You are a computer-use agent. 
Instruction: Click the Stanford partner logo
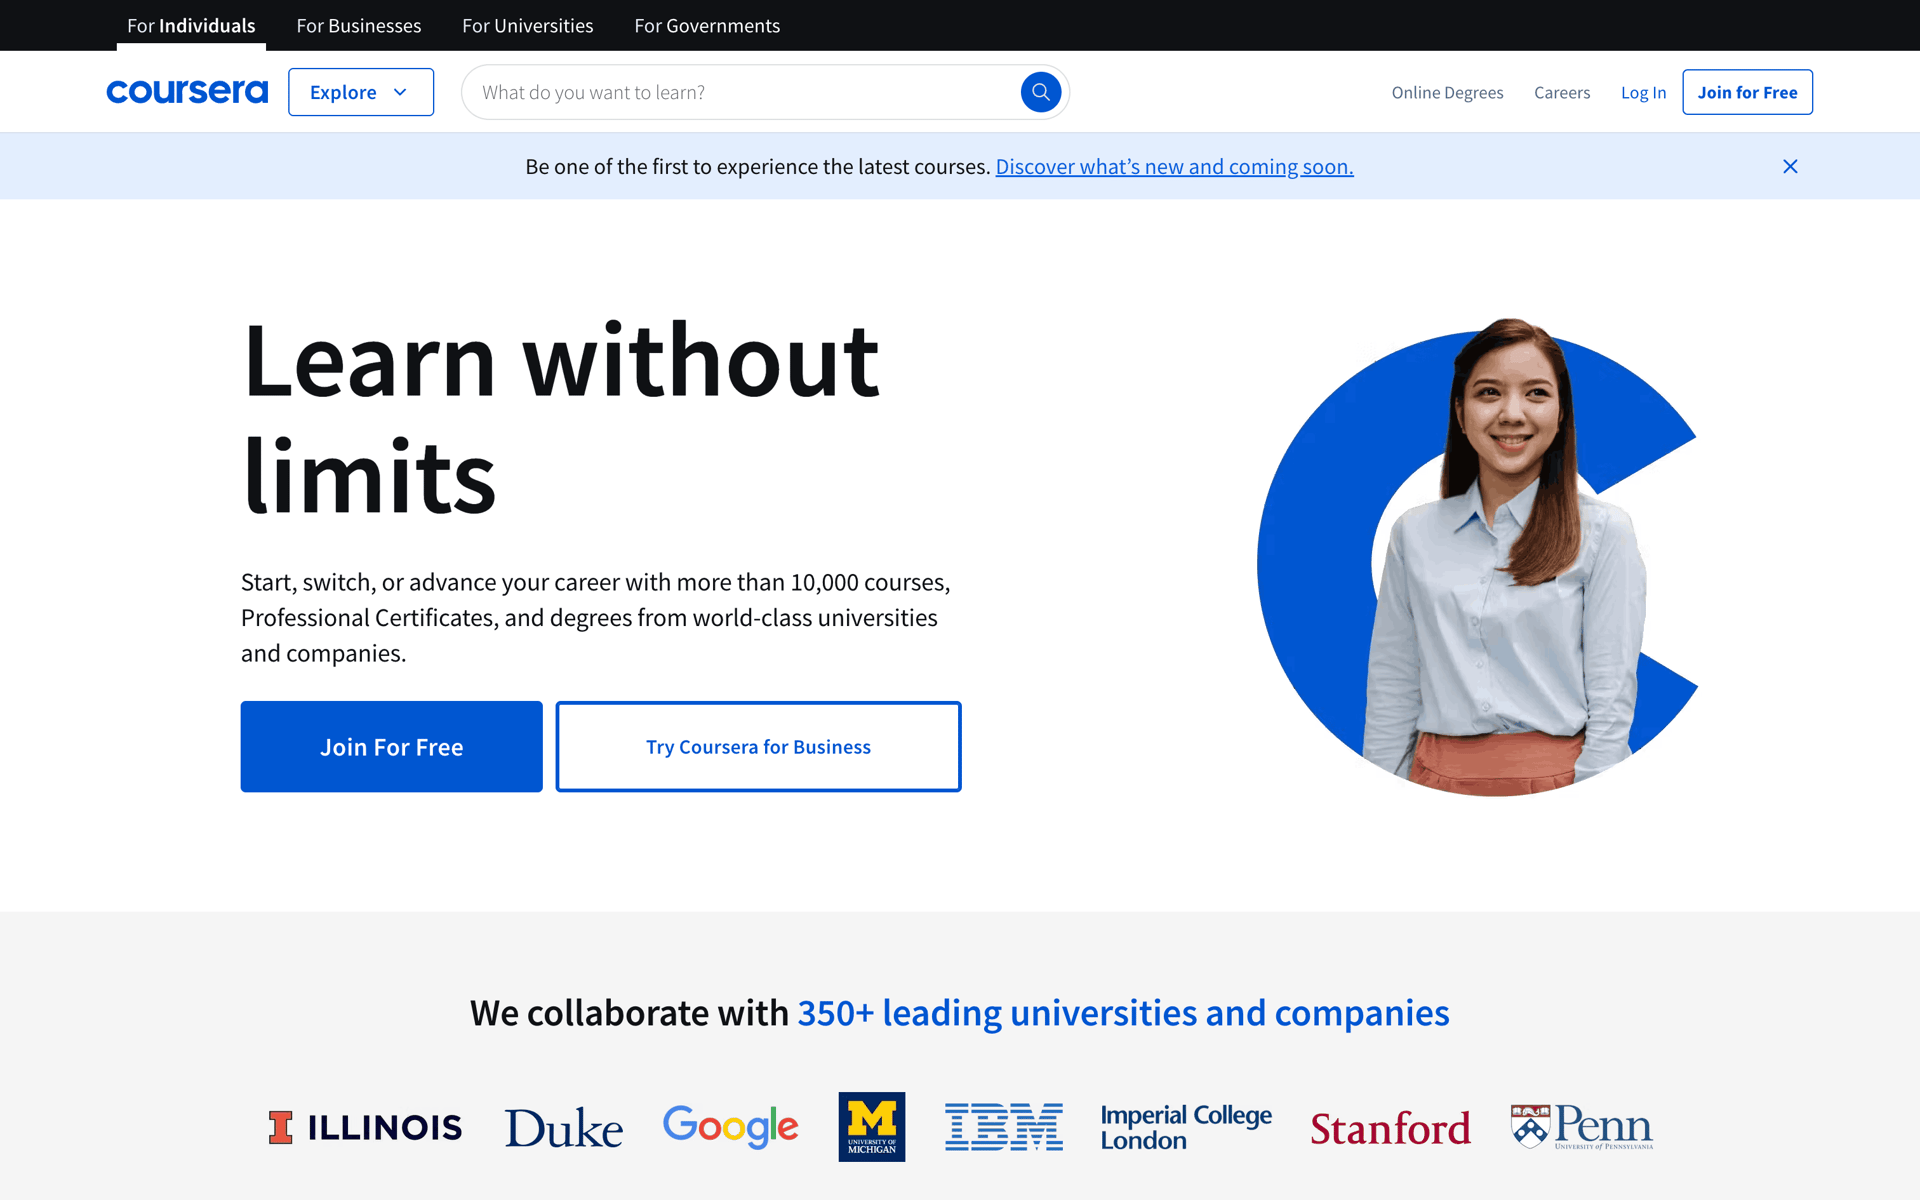[x=1390, y=1129]
